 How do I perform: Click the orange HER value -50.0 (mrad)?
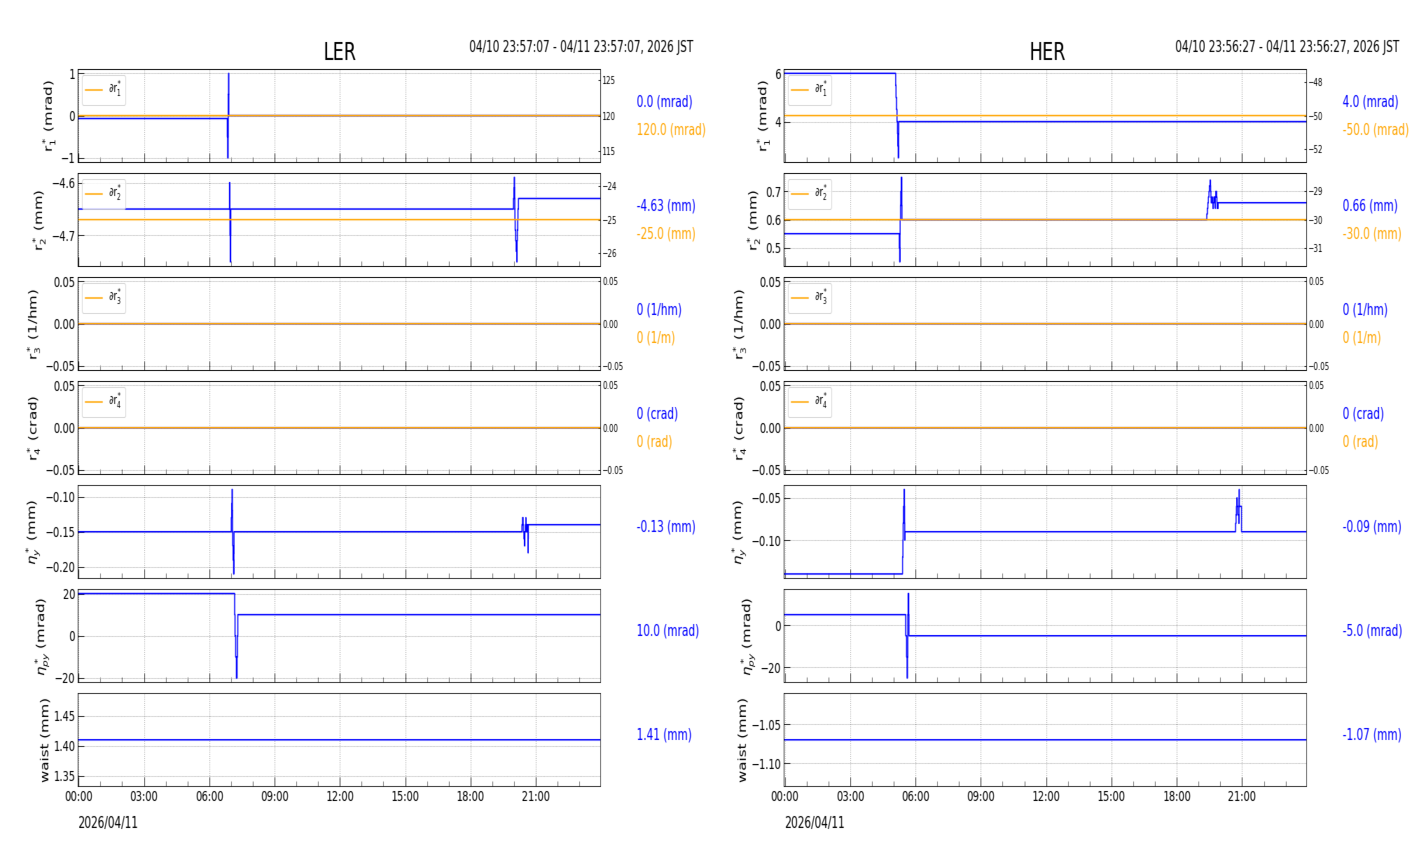pyautogui.click(x=1375, y=130)
